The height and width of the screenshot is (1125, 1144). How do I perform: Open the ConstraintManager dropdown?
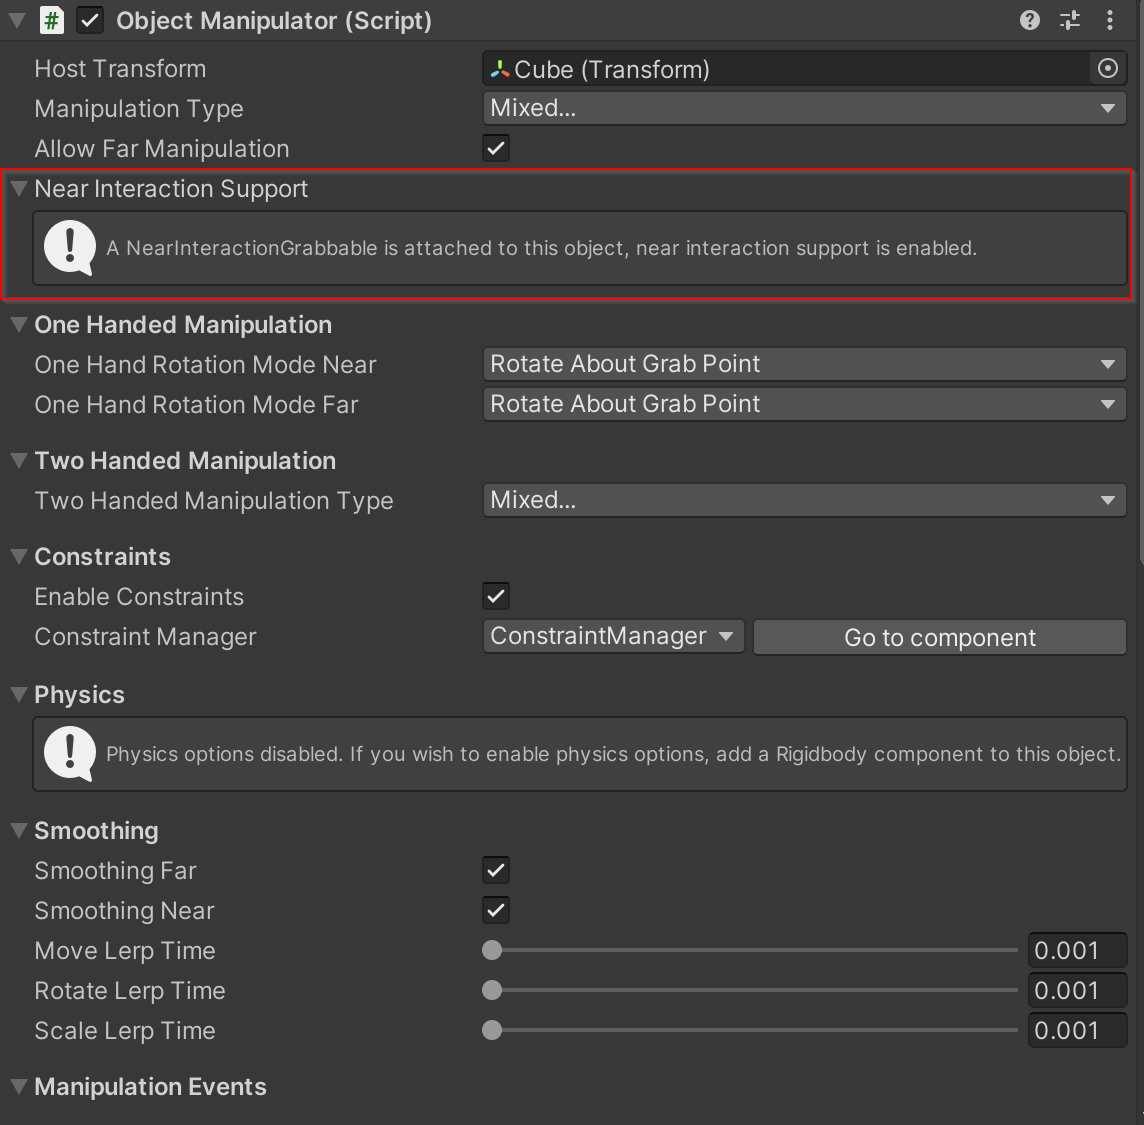pos(612,636)
